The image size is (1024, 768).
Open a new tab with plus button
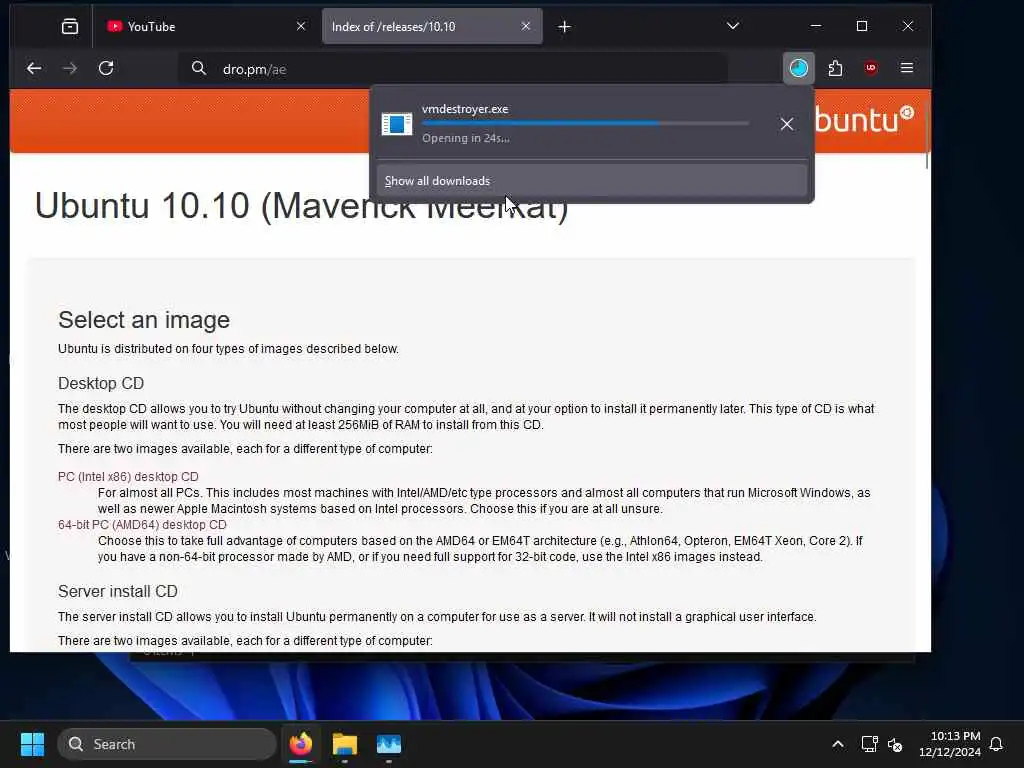(564, 27)
